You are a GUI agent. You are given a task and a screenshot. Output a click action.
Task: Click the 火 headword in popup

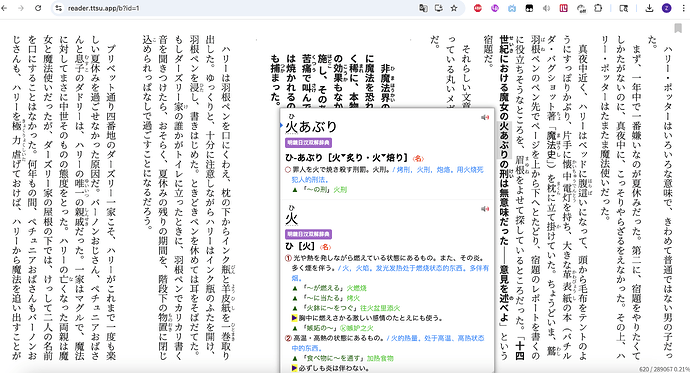291,219
